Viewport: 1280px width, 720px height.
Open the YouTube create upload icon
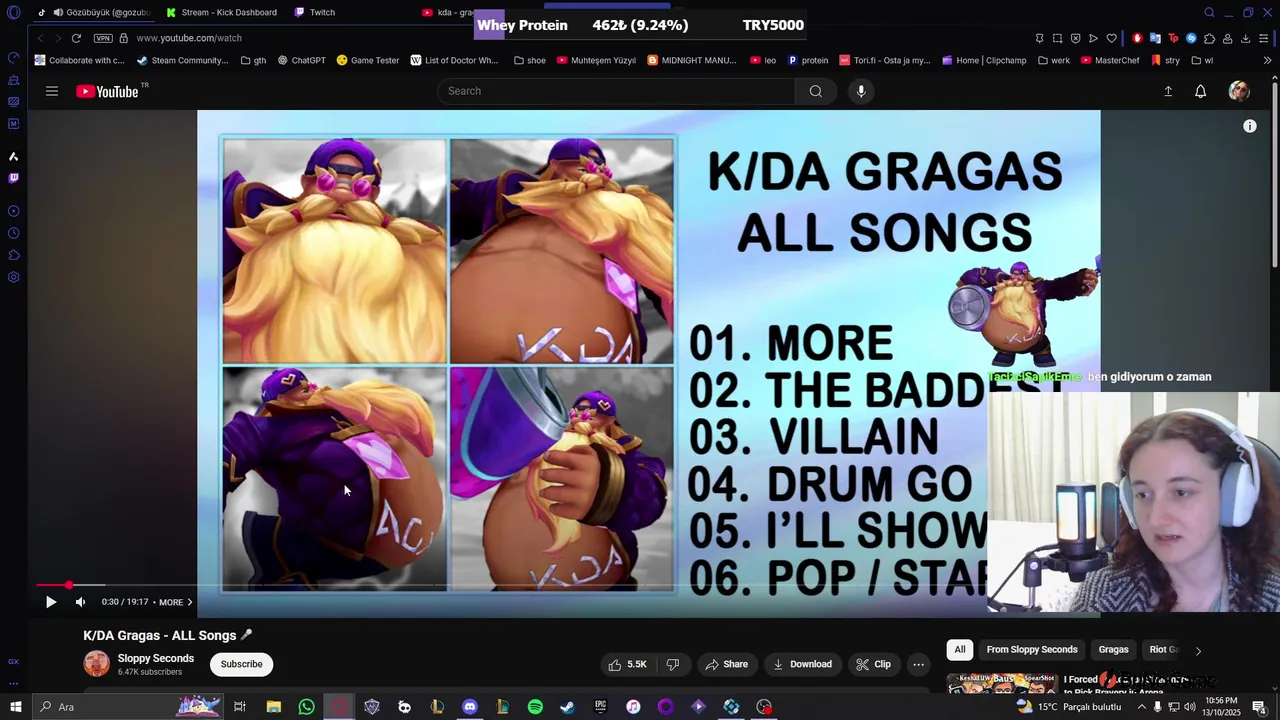coord(1168,91)
